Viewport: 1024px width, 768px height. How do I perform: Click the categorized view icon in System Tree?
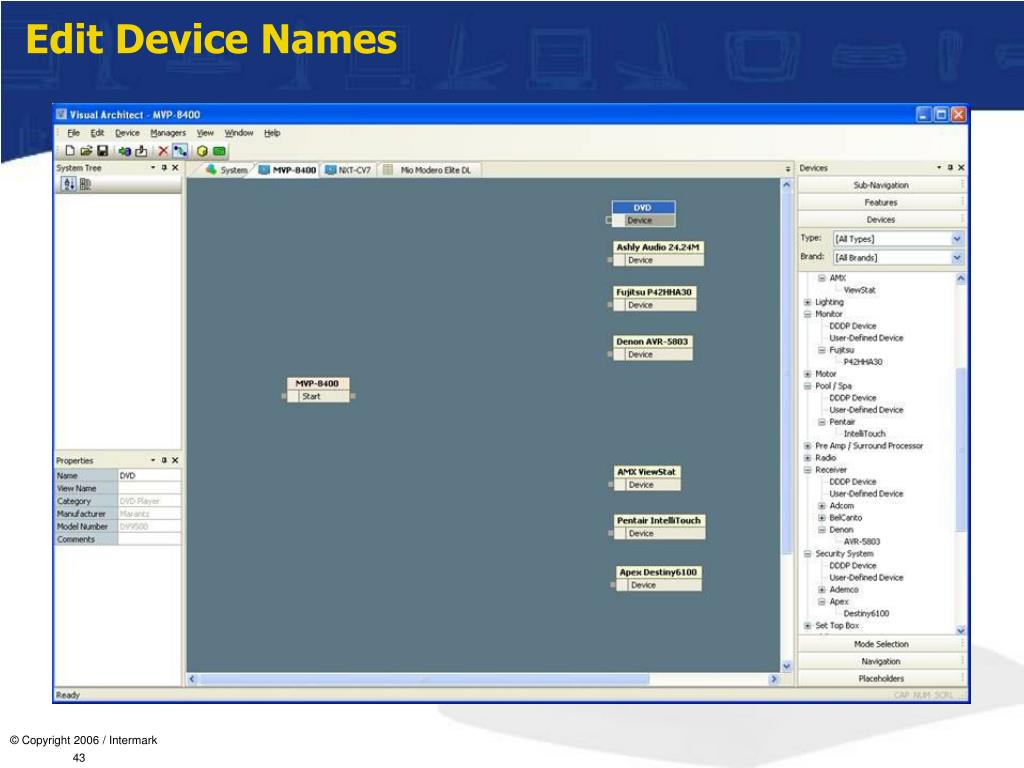[85, 184]
